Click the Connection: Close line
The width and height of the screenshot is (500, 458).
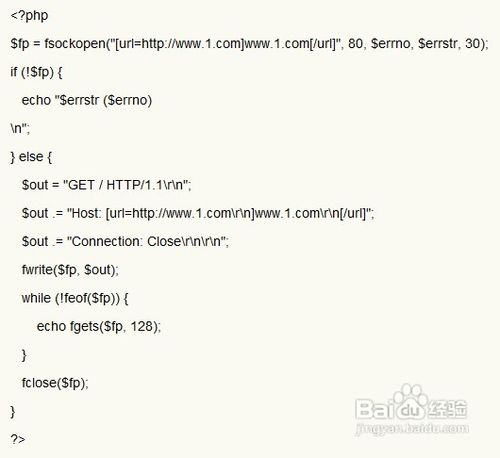click(125, 241)
